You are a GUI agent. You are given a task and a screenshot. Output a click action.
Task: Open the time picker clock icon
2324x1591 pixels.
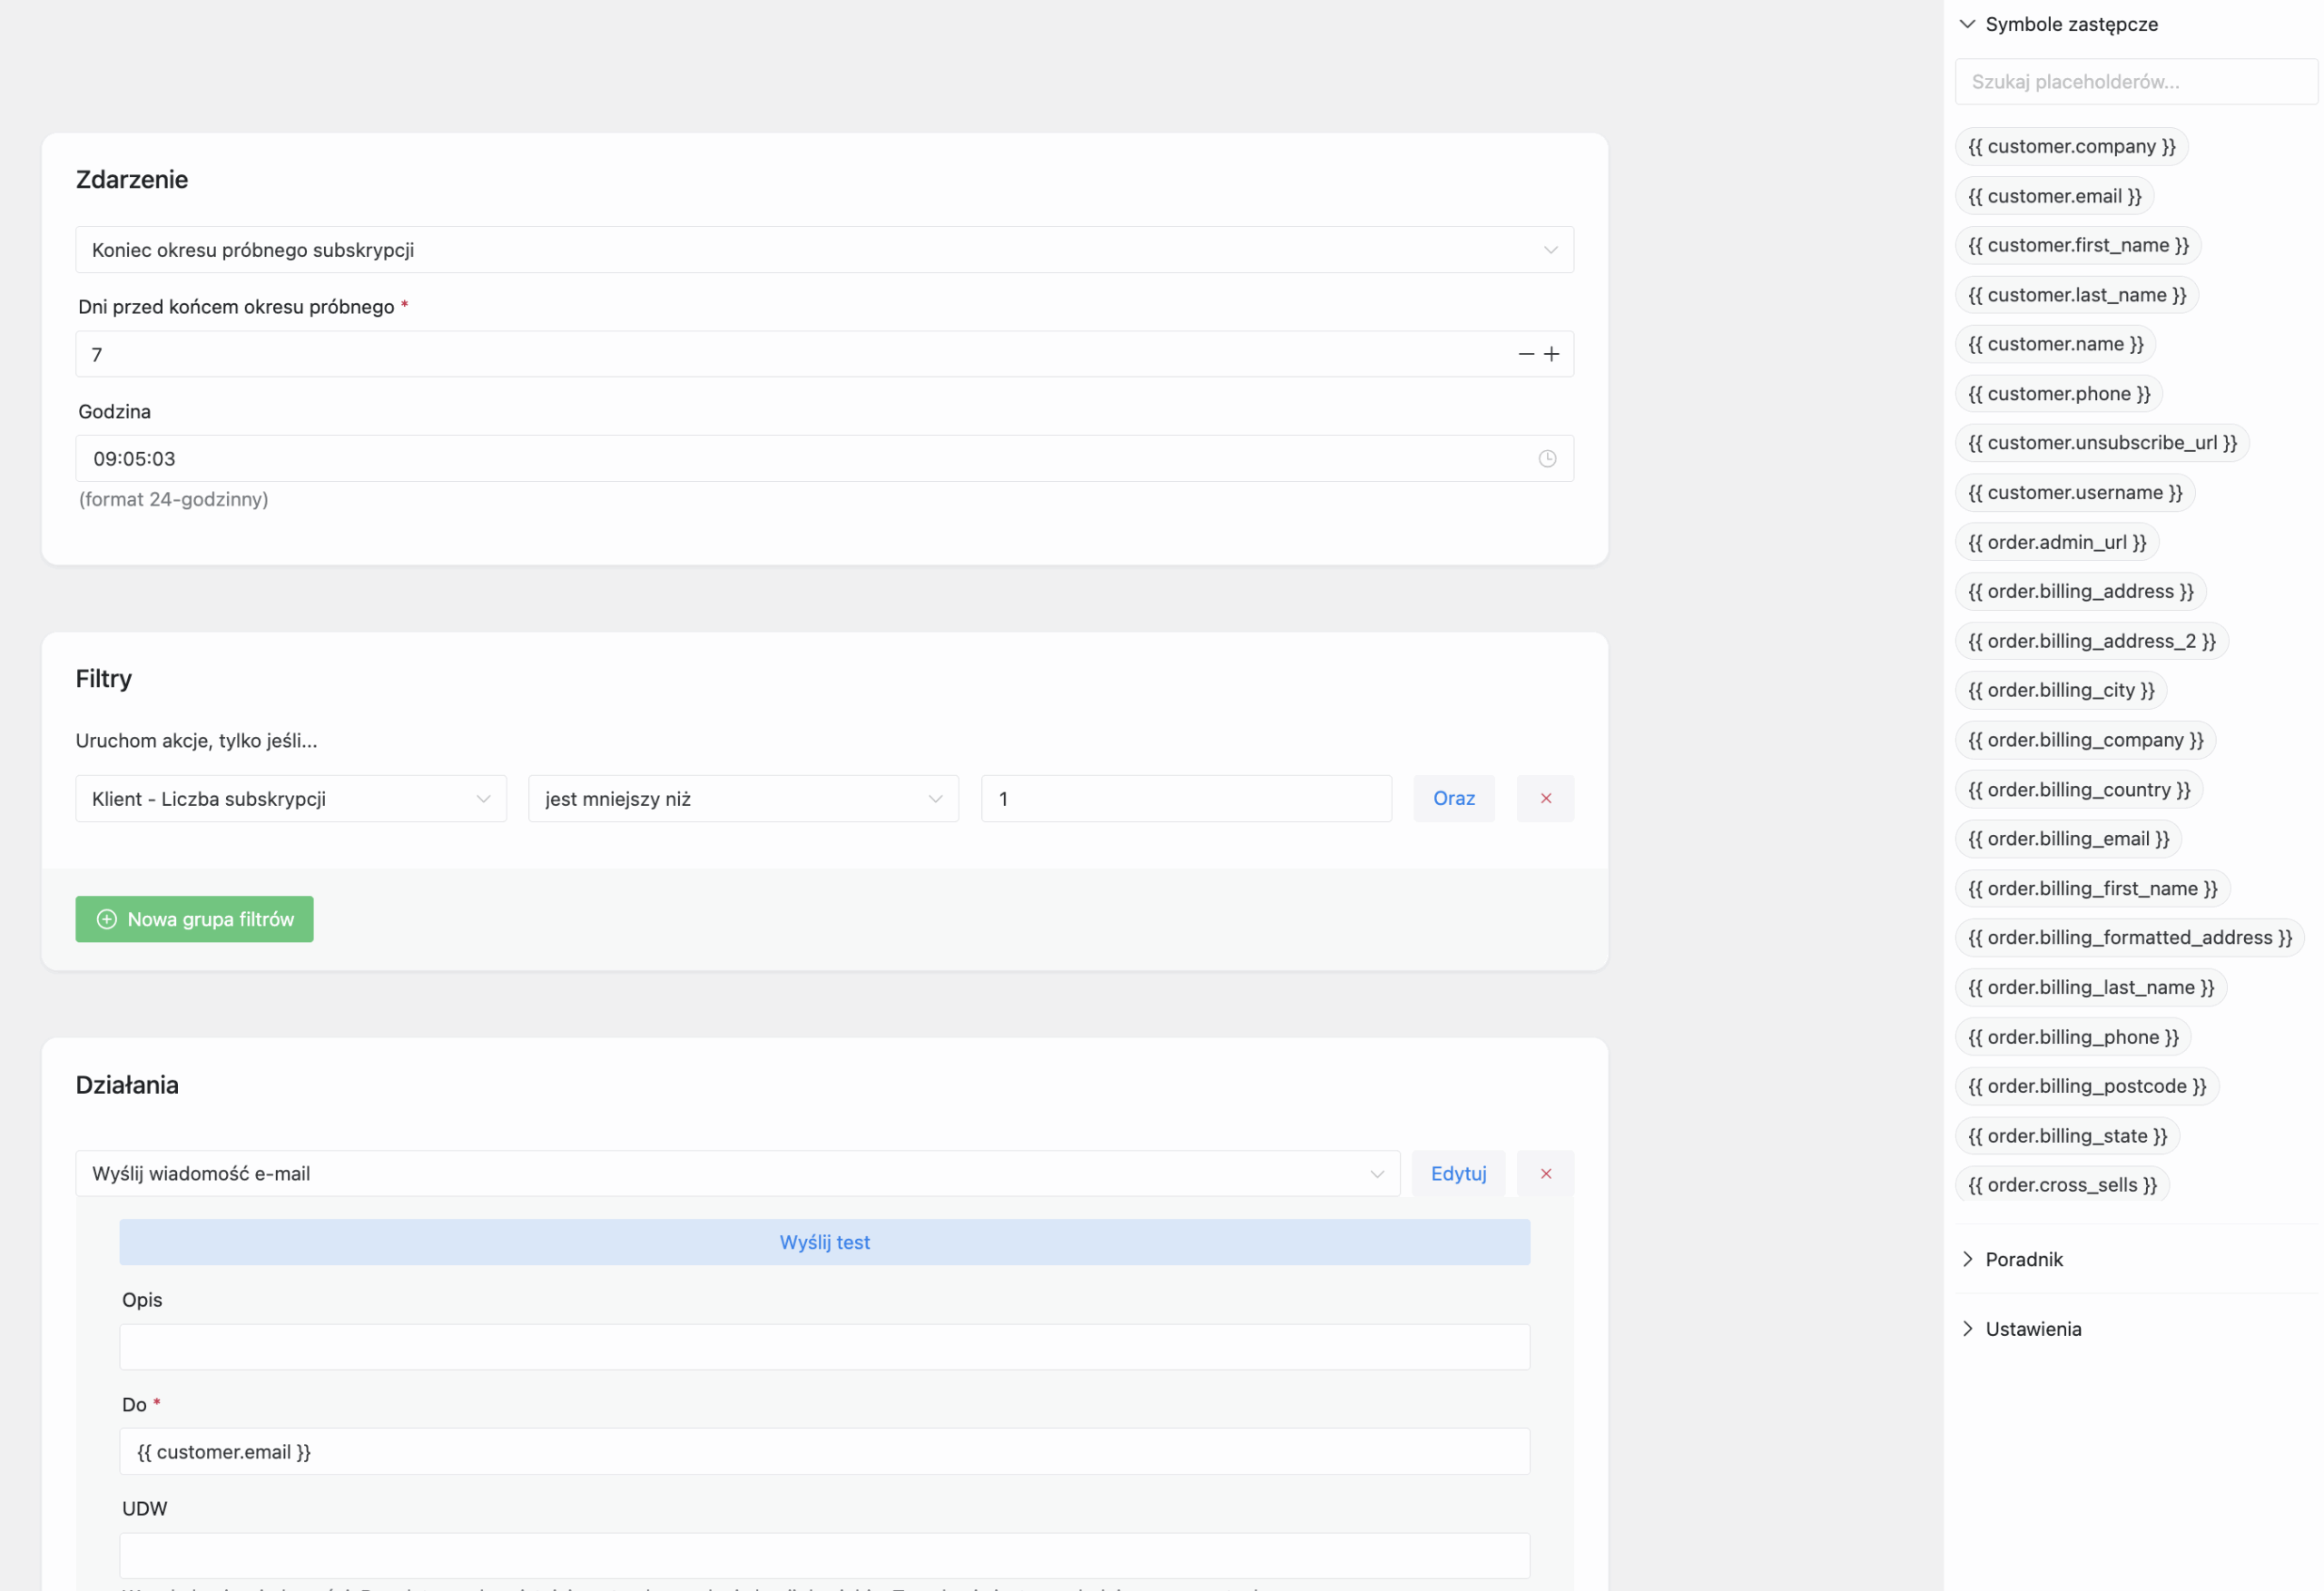[1547, 459]
